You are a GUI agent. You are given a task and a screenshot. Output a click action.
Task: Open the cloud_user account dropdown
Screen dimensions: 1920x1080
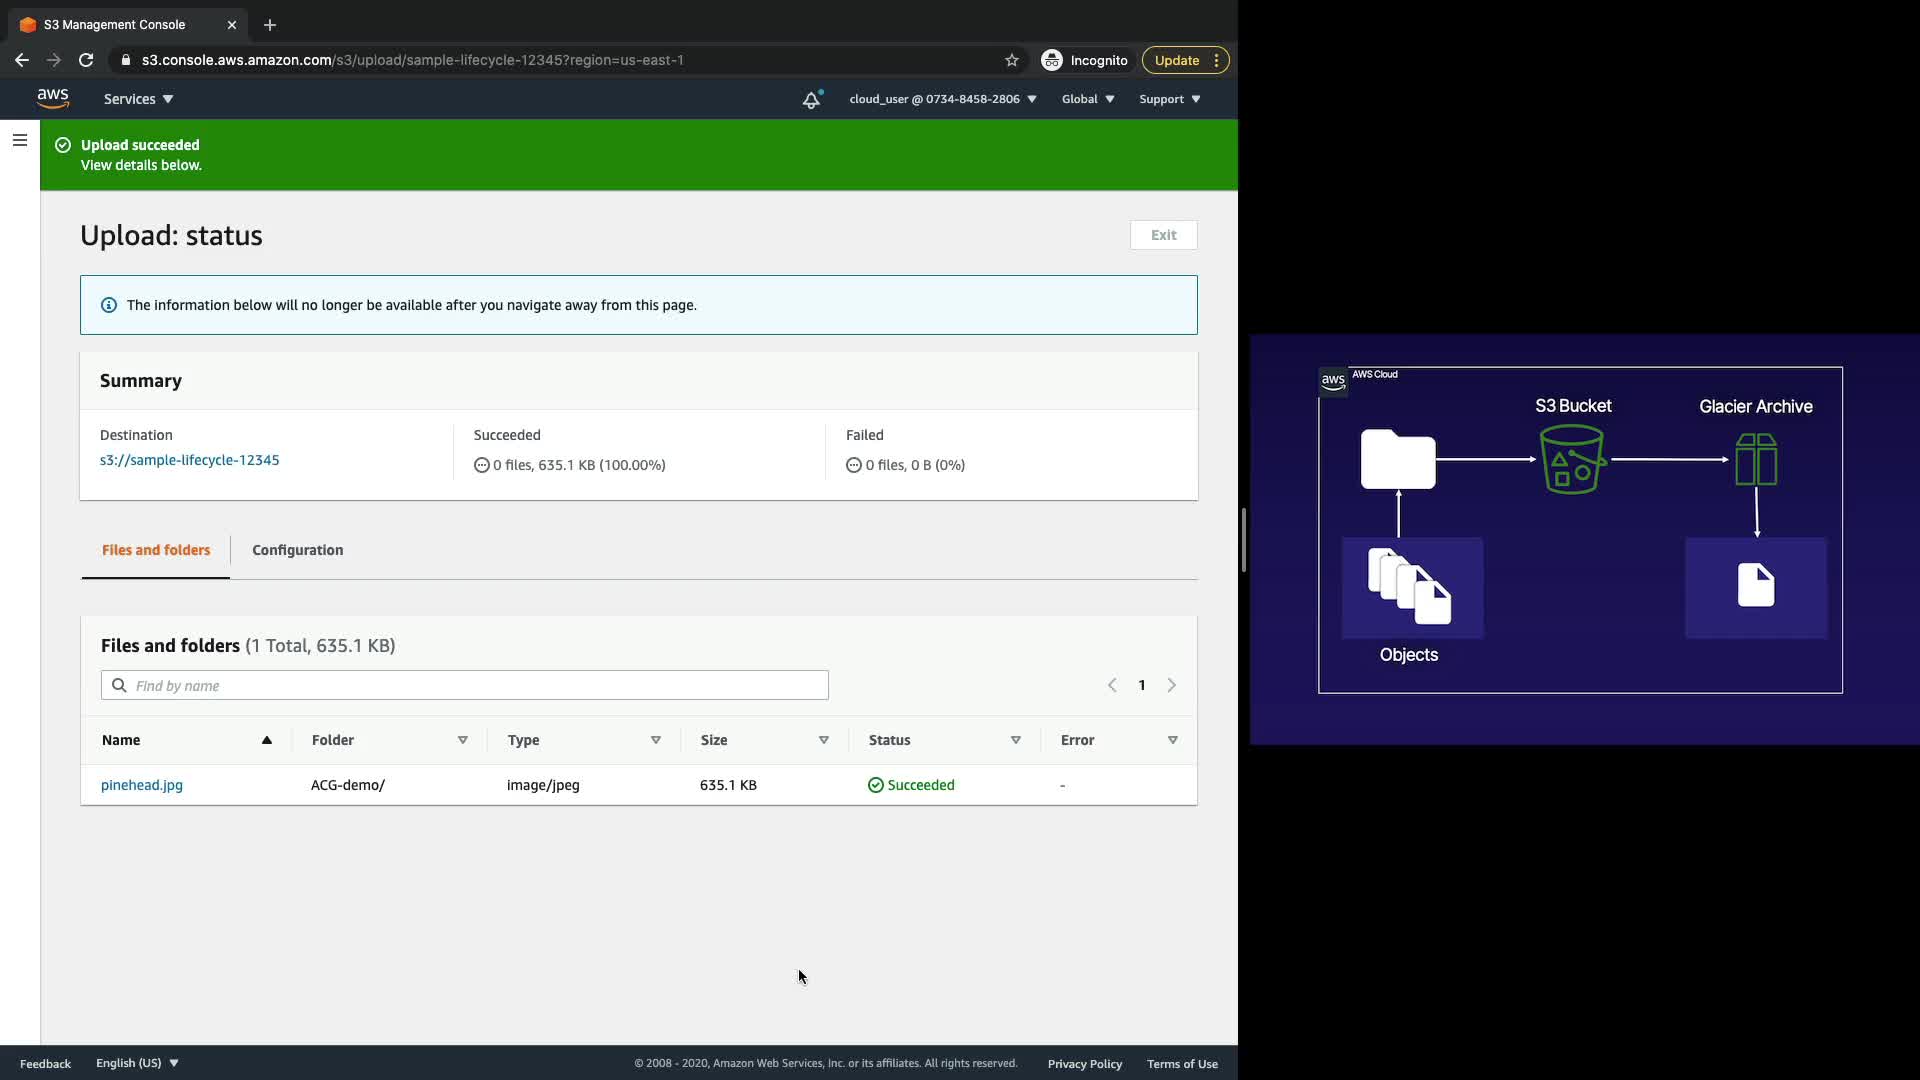(942, 99)
